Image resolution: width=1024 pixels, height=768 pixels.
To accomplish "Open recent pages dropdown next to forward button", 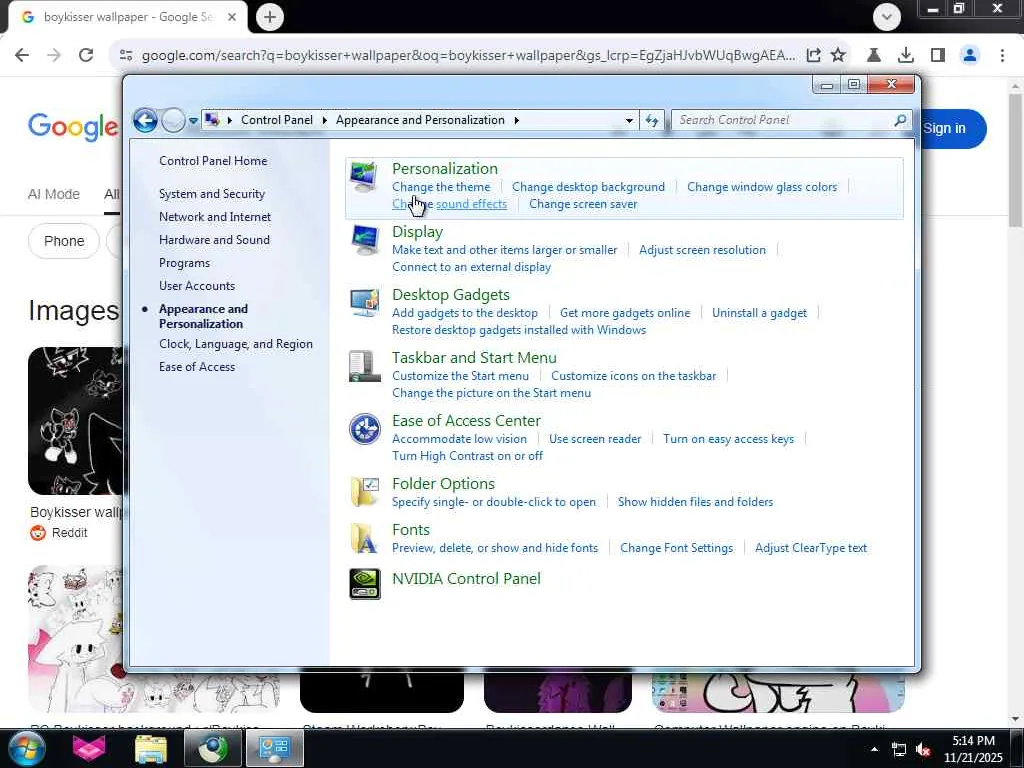I will (x=193, y=120).
